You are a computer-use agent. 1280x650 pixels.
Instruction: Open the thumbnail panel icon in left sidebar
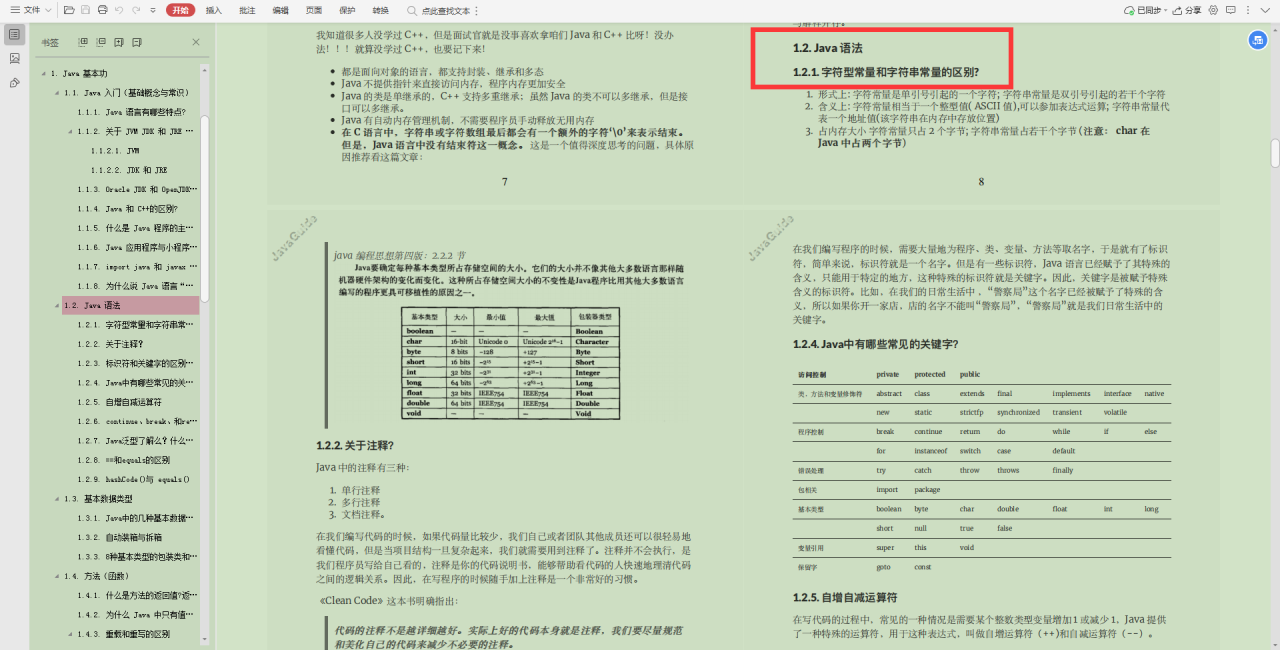[x=14, y=58]
